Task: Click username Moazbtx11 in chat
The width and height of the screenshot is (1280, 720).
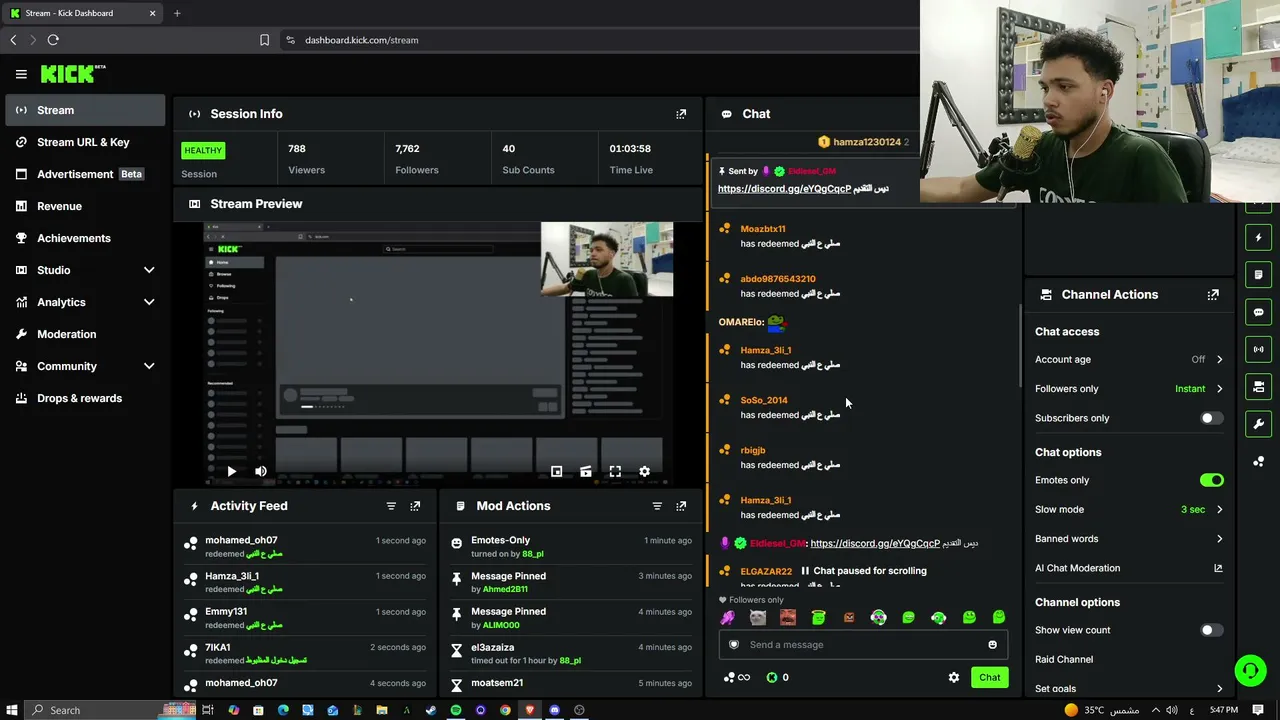Action: pyautogui.click(x=763, y=229)
